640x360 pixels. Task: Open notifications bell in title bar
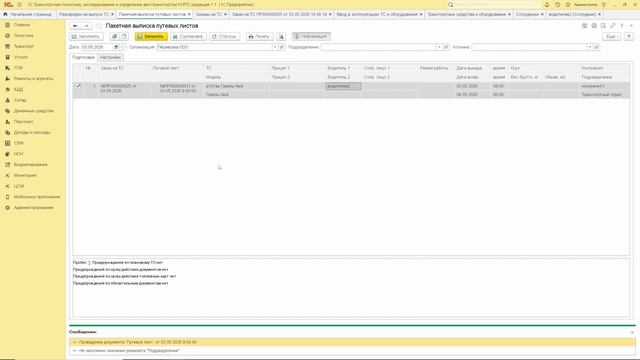(x=547, y=4)
